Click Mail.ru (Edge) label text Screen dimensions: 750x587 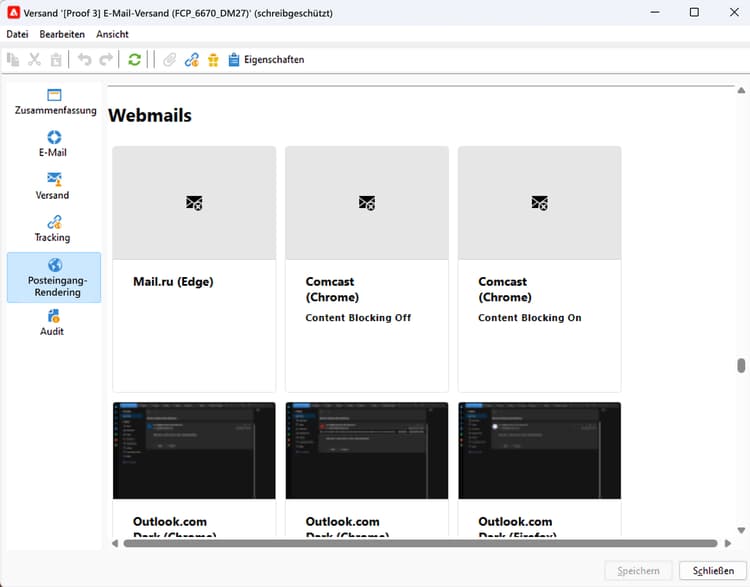tap(173, 281)
